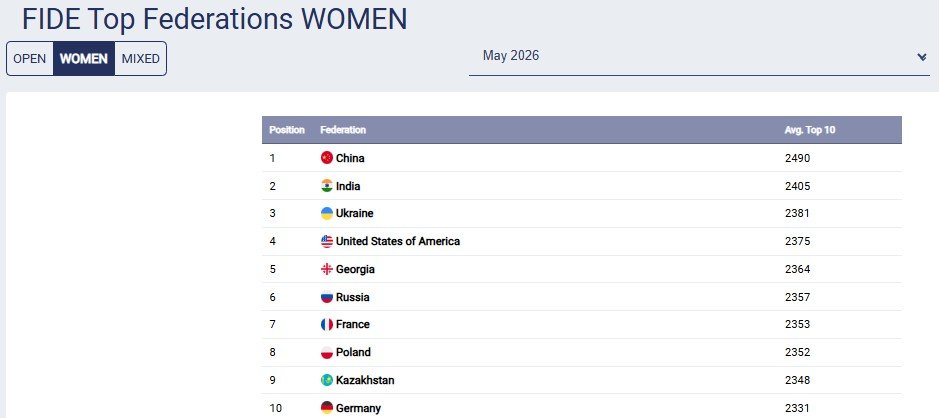
Task: Open the May 2026 period dropdown
Action: click(699, 56)
